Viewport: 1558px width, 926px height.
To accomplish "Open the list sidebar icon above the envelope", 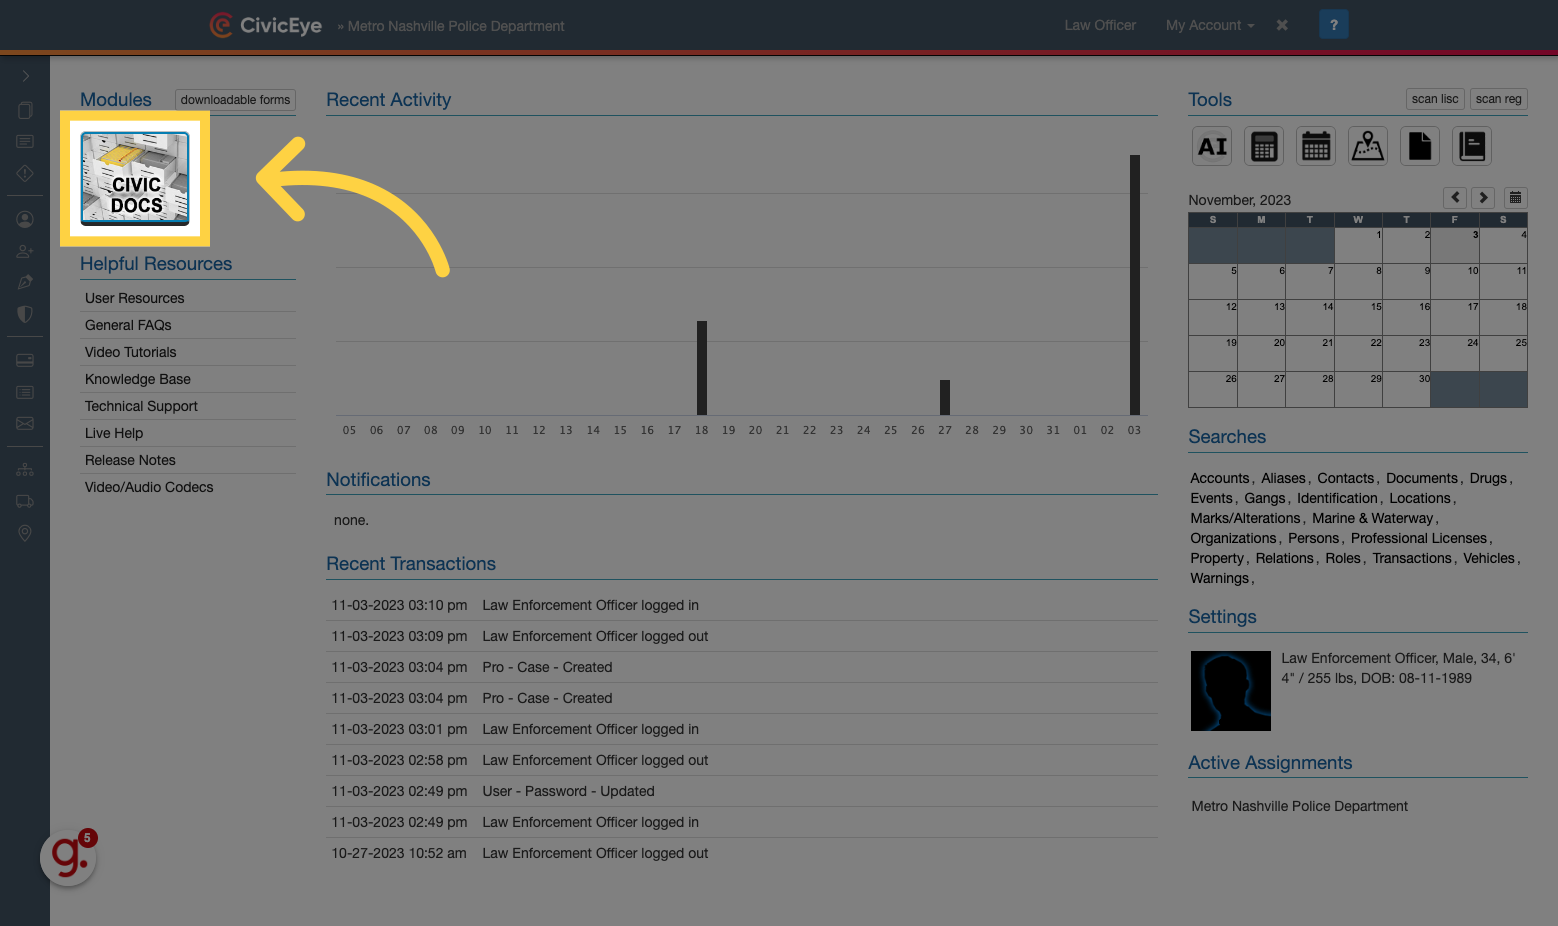I will pyautogui.click(x=25, y=392).
